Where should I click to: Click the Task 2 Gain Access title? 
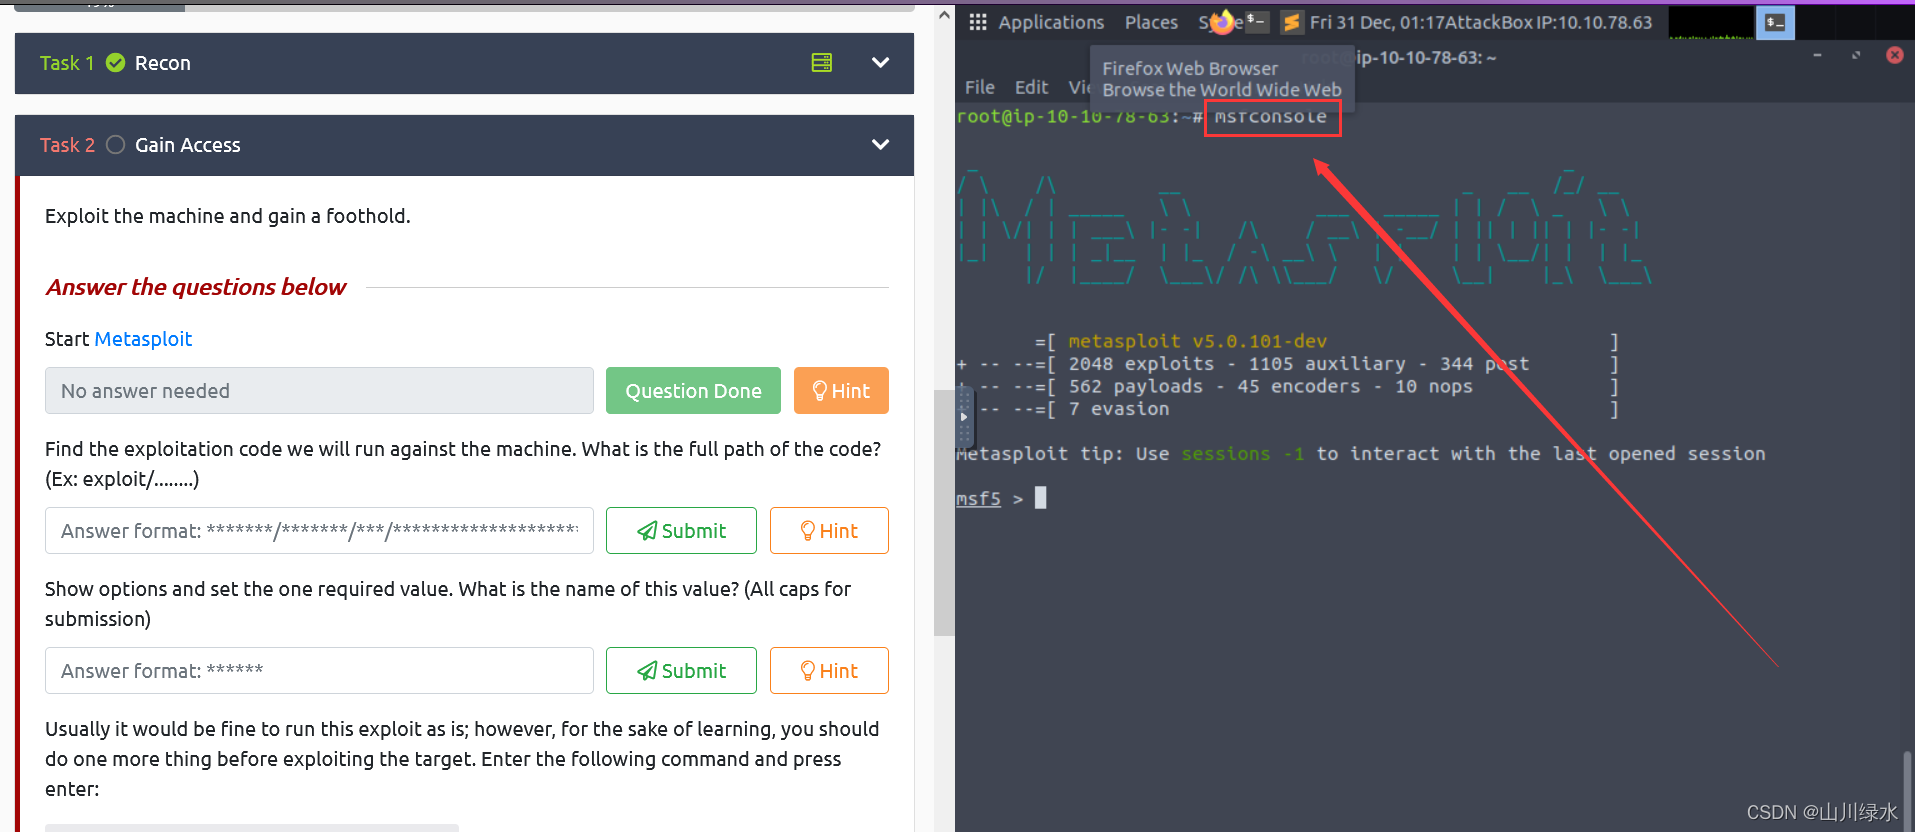187,145
